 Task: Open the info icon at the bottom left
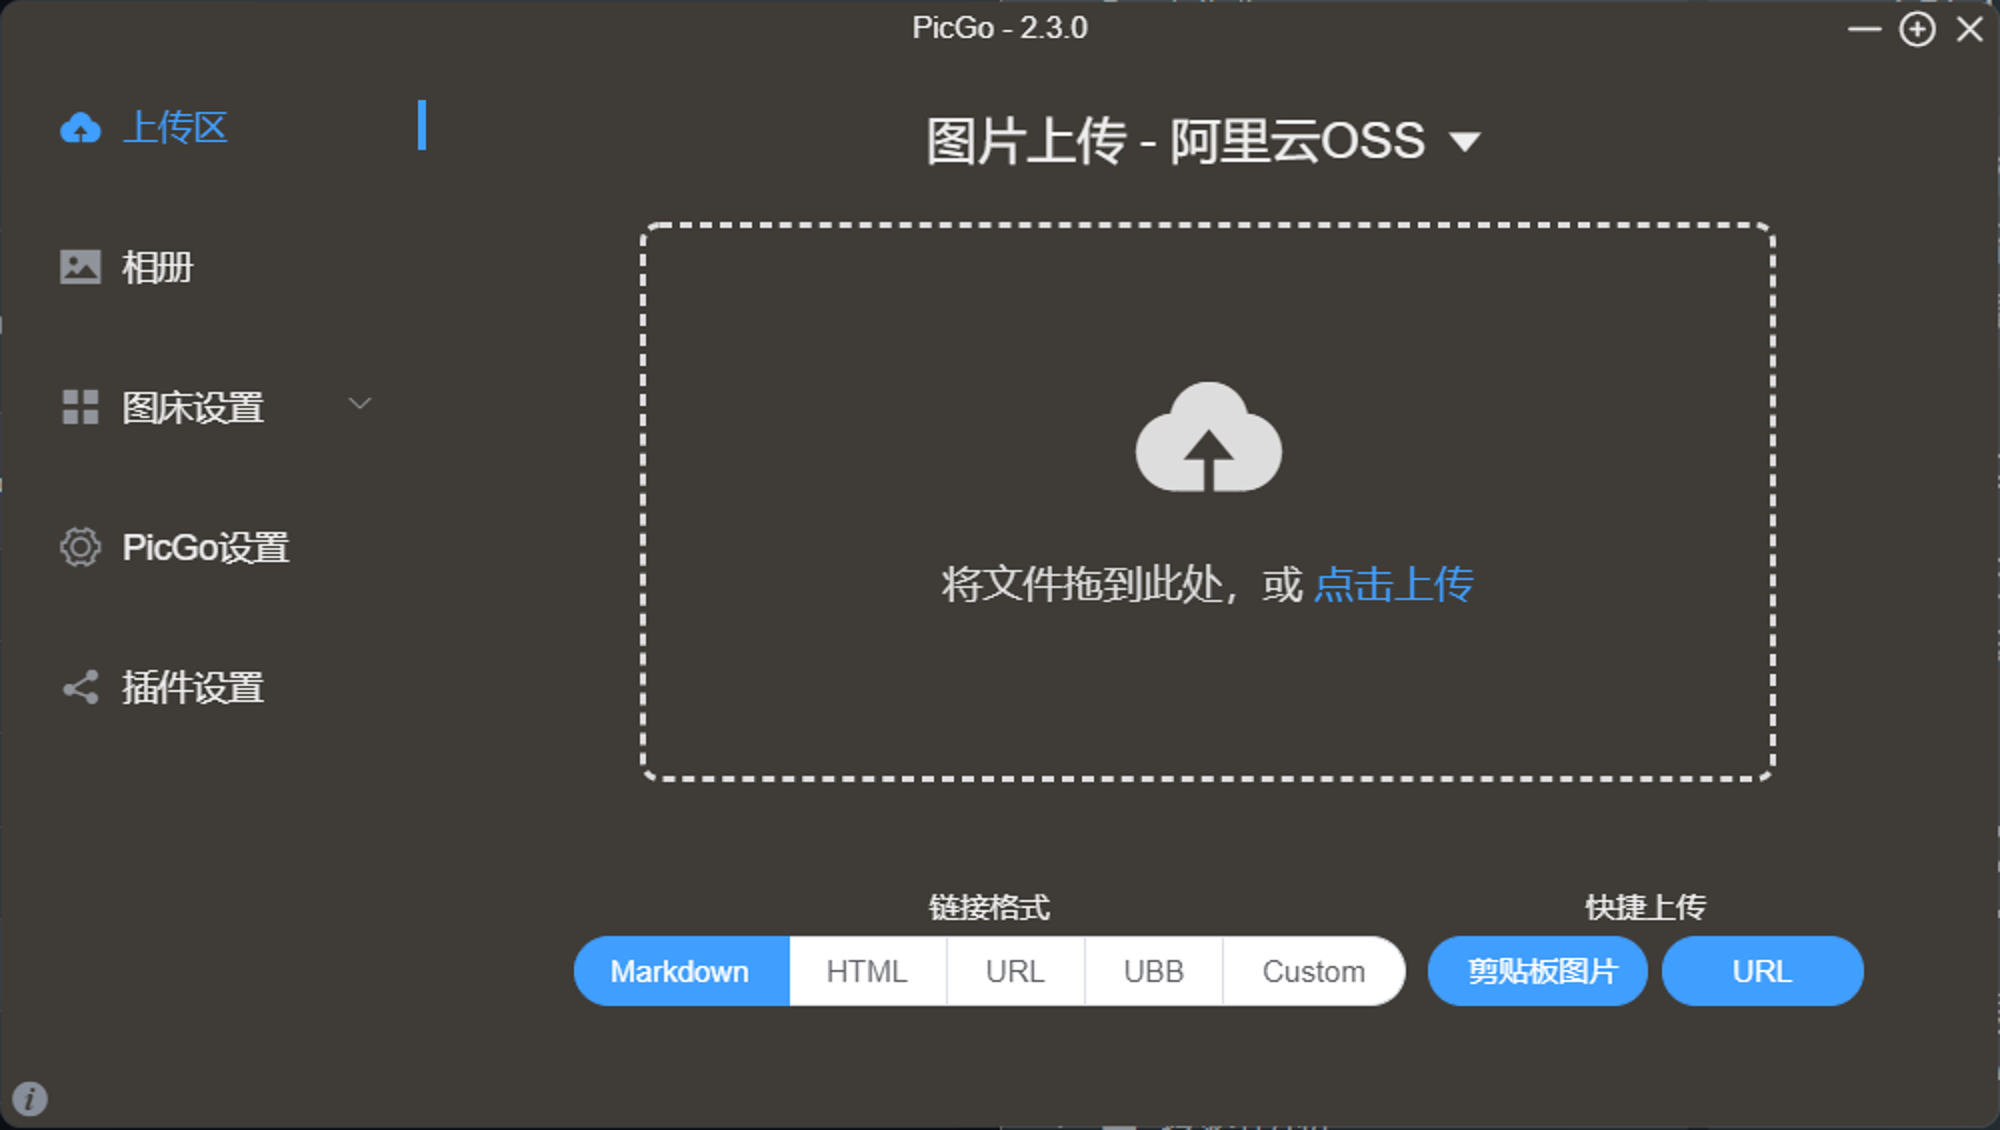[x=30, y=1098]
